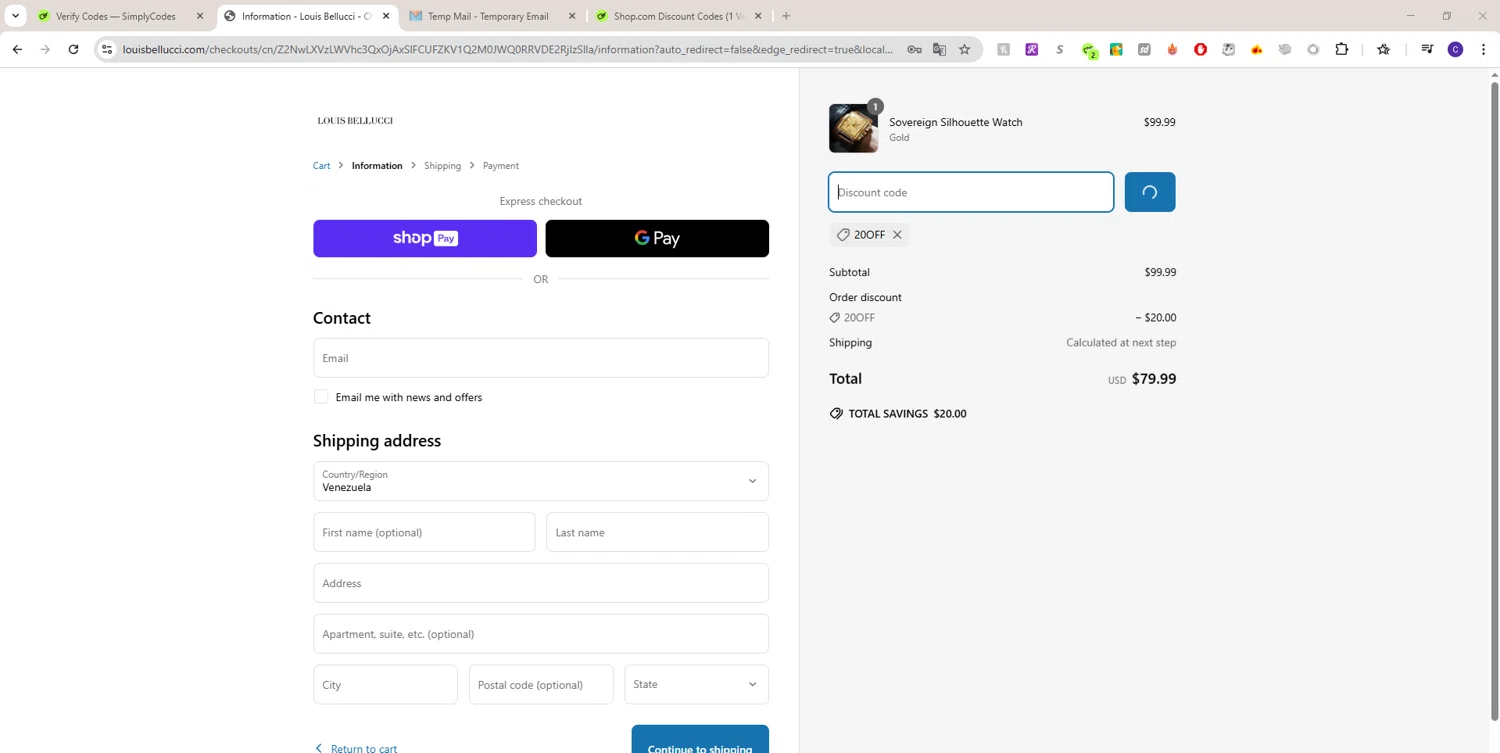Open the tab search dropdown arrow

pos(15,16)
